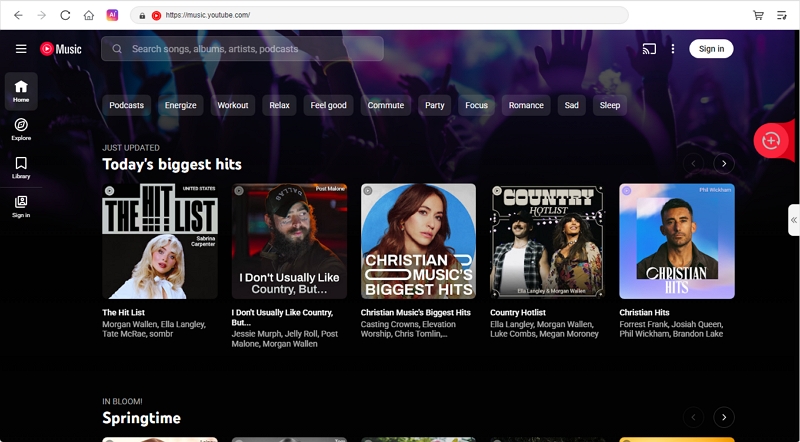Click Christian Music's Biggest Hits title link
Viewport: 800px width, 442px height.
coord(416,312)
